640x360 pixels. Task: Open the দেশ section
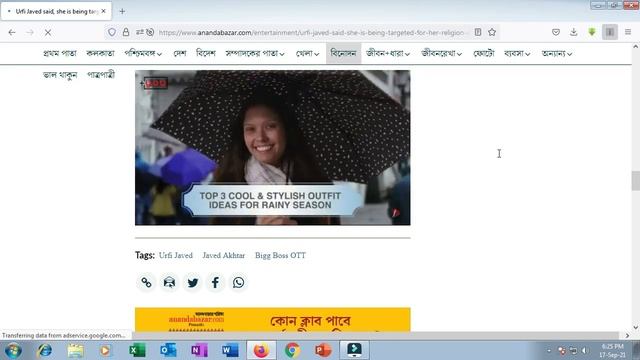tap(180, 53)
